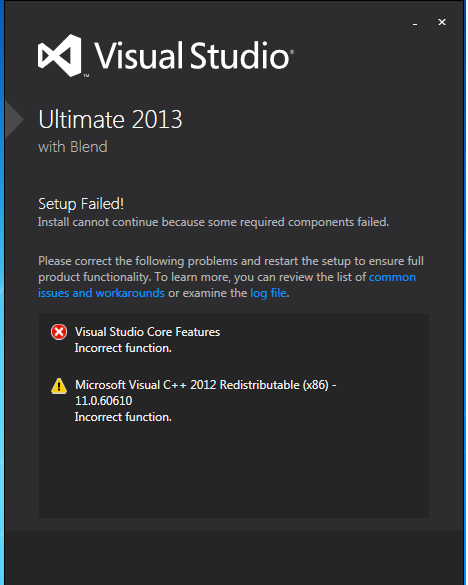
Task: Close the setup window with the X
Action: coord(442,22)
